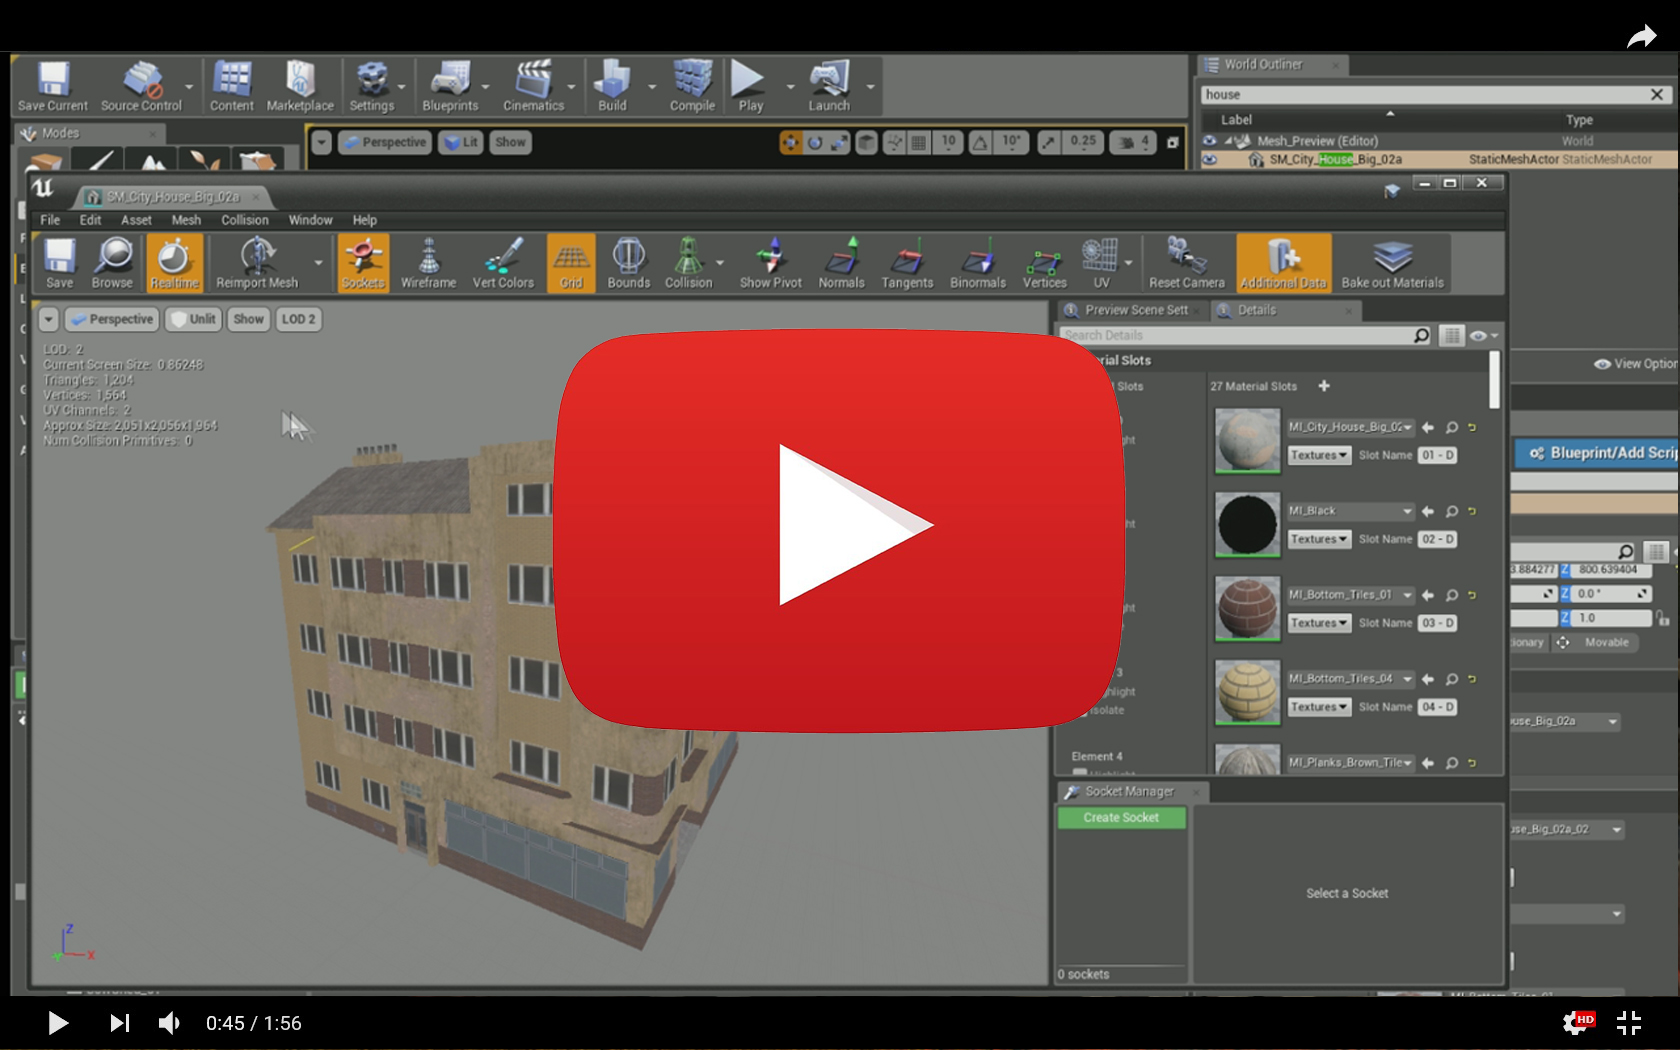Open Textures dropdown for MI_Bottom_Tiles_01

coord(1319,623)
